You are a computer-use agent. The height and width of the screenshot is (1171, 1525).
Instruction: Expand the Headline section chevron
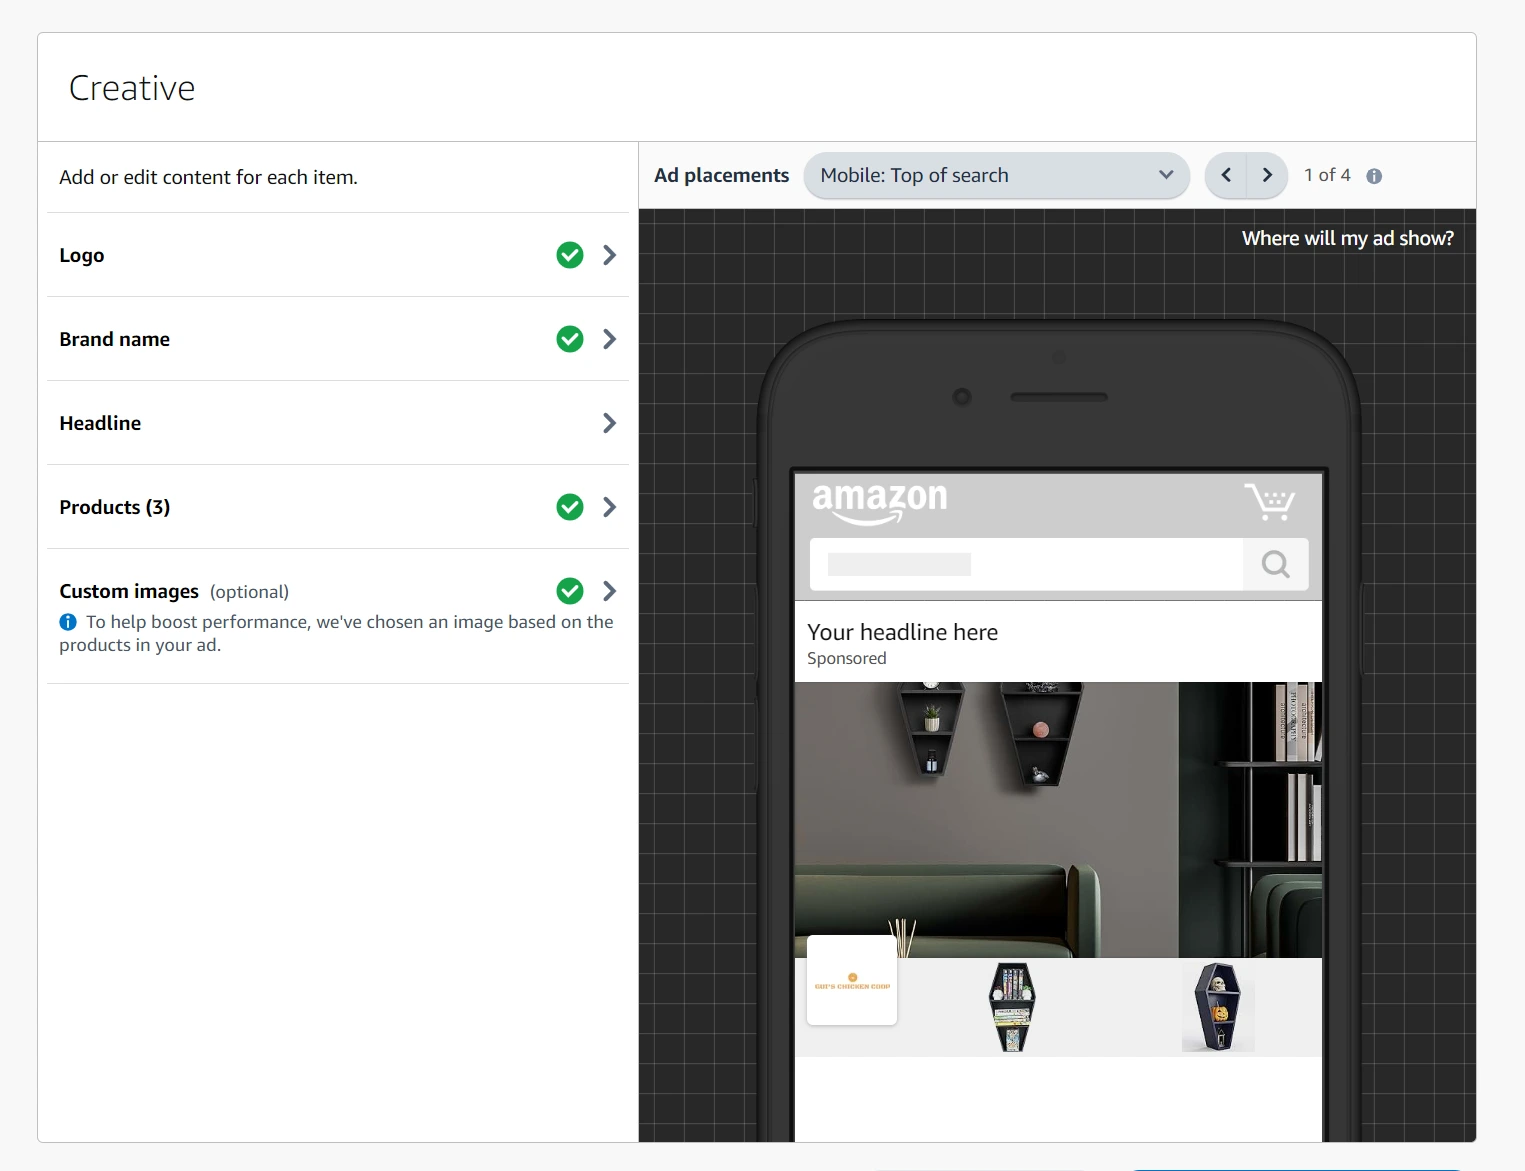609,423
